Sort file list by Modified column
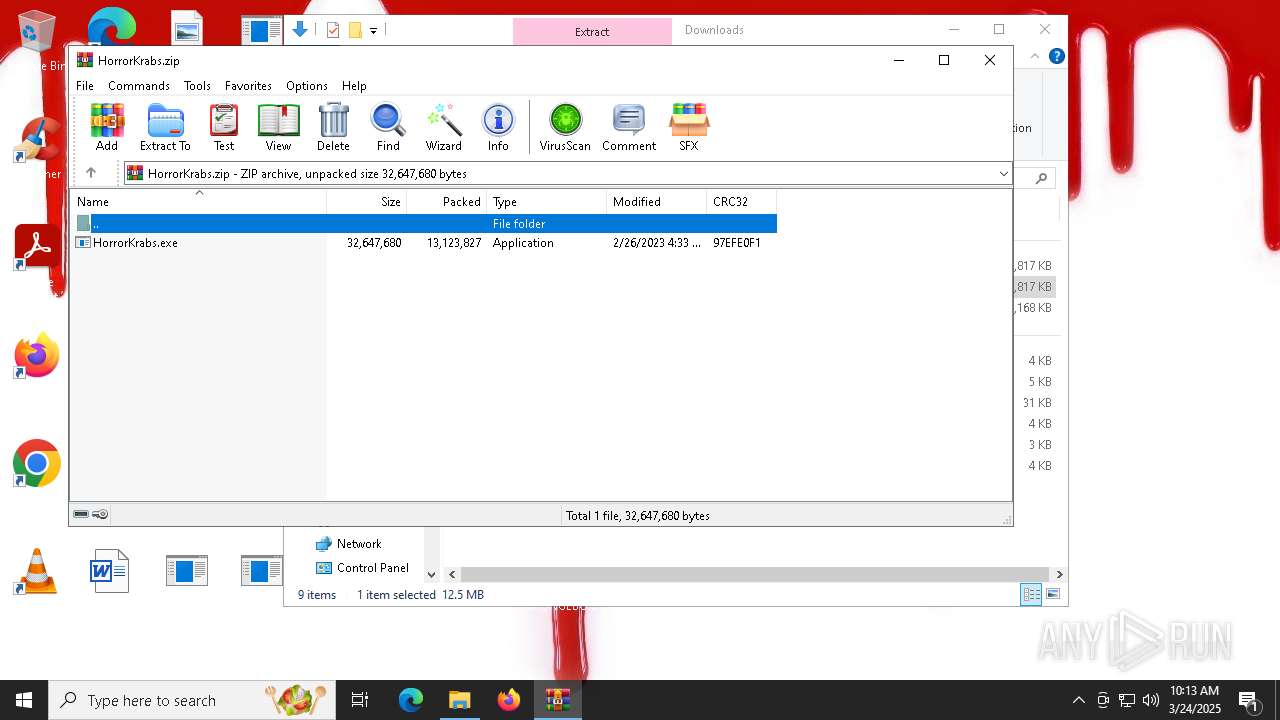This screenshot has width=1280, height=720. coord(657,201)
